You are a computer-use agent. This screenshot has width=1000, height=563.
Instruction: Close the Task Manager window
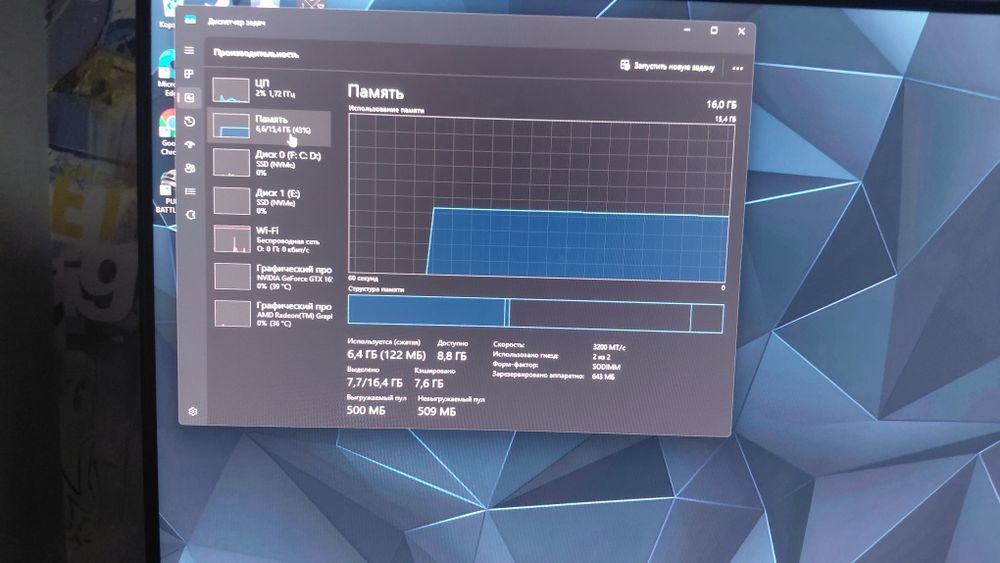click(741, 31)
